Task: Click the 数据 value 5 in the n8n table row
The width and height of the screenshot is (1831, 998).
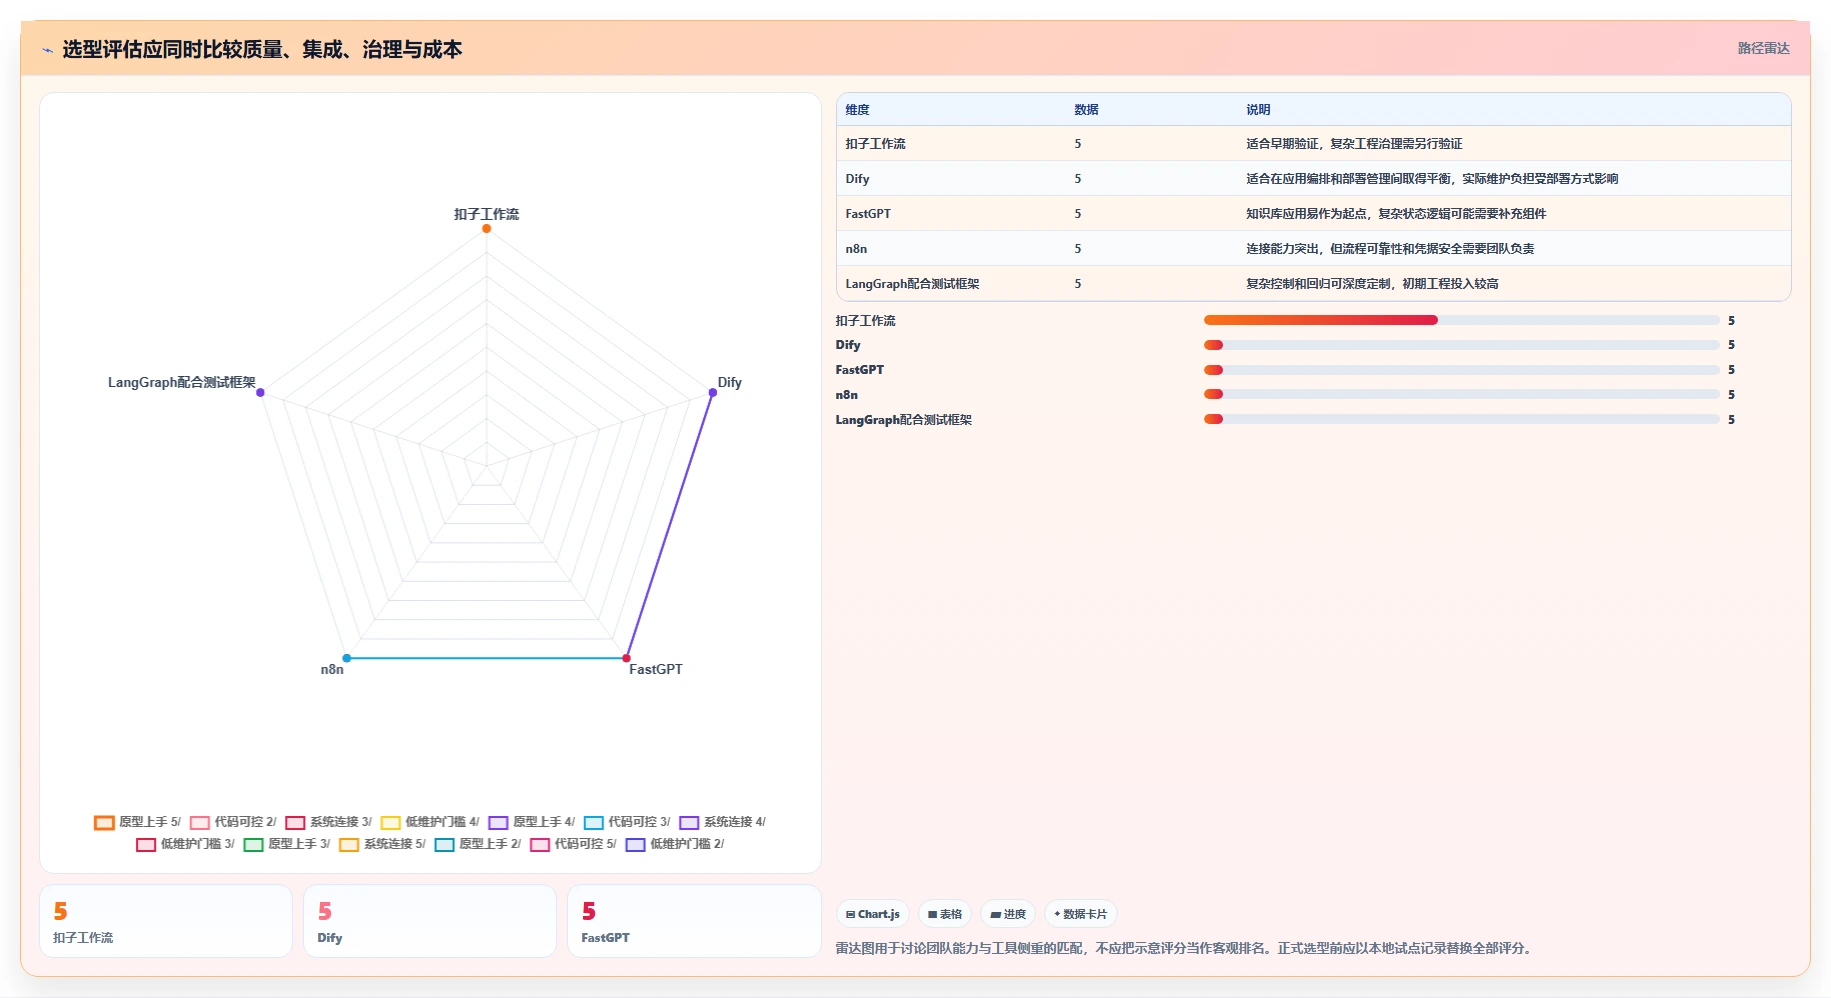Action: [1078, 249]
